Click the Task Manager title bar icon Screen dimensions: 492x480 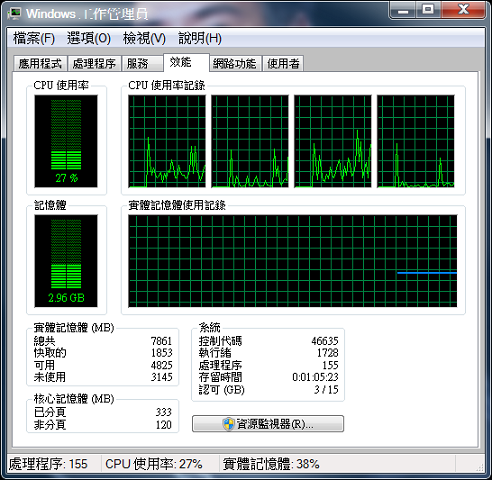tap(15, 13)
